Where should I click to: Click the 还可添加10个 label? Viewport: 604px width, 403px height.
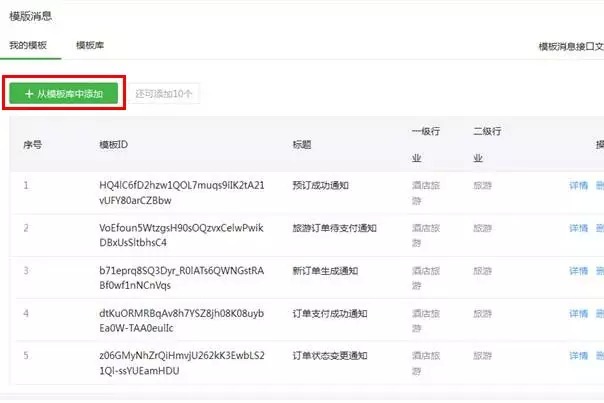tap(166, 93)
